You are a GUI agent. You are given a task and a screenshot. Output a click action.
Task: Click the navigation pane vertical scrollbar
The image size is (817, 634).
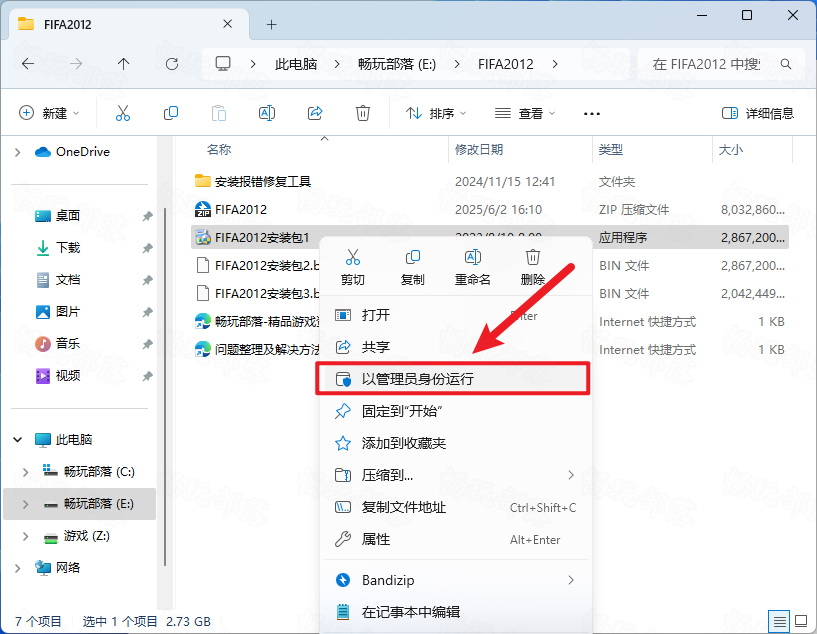(x=165, y=386)
